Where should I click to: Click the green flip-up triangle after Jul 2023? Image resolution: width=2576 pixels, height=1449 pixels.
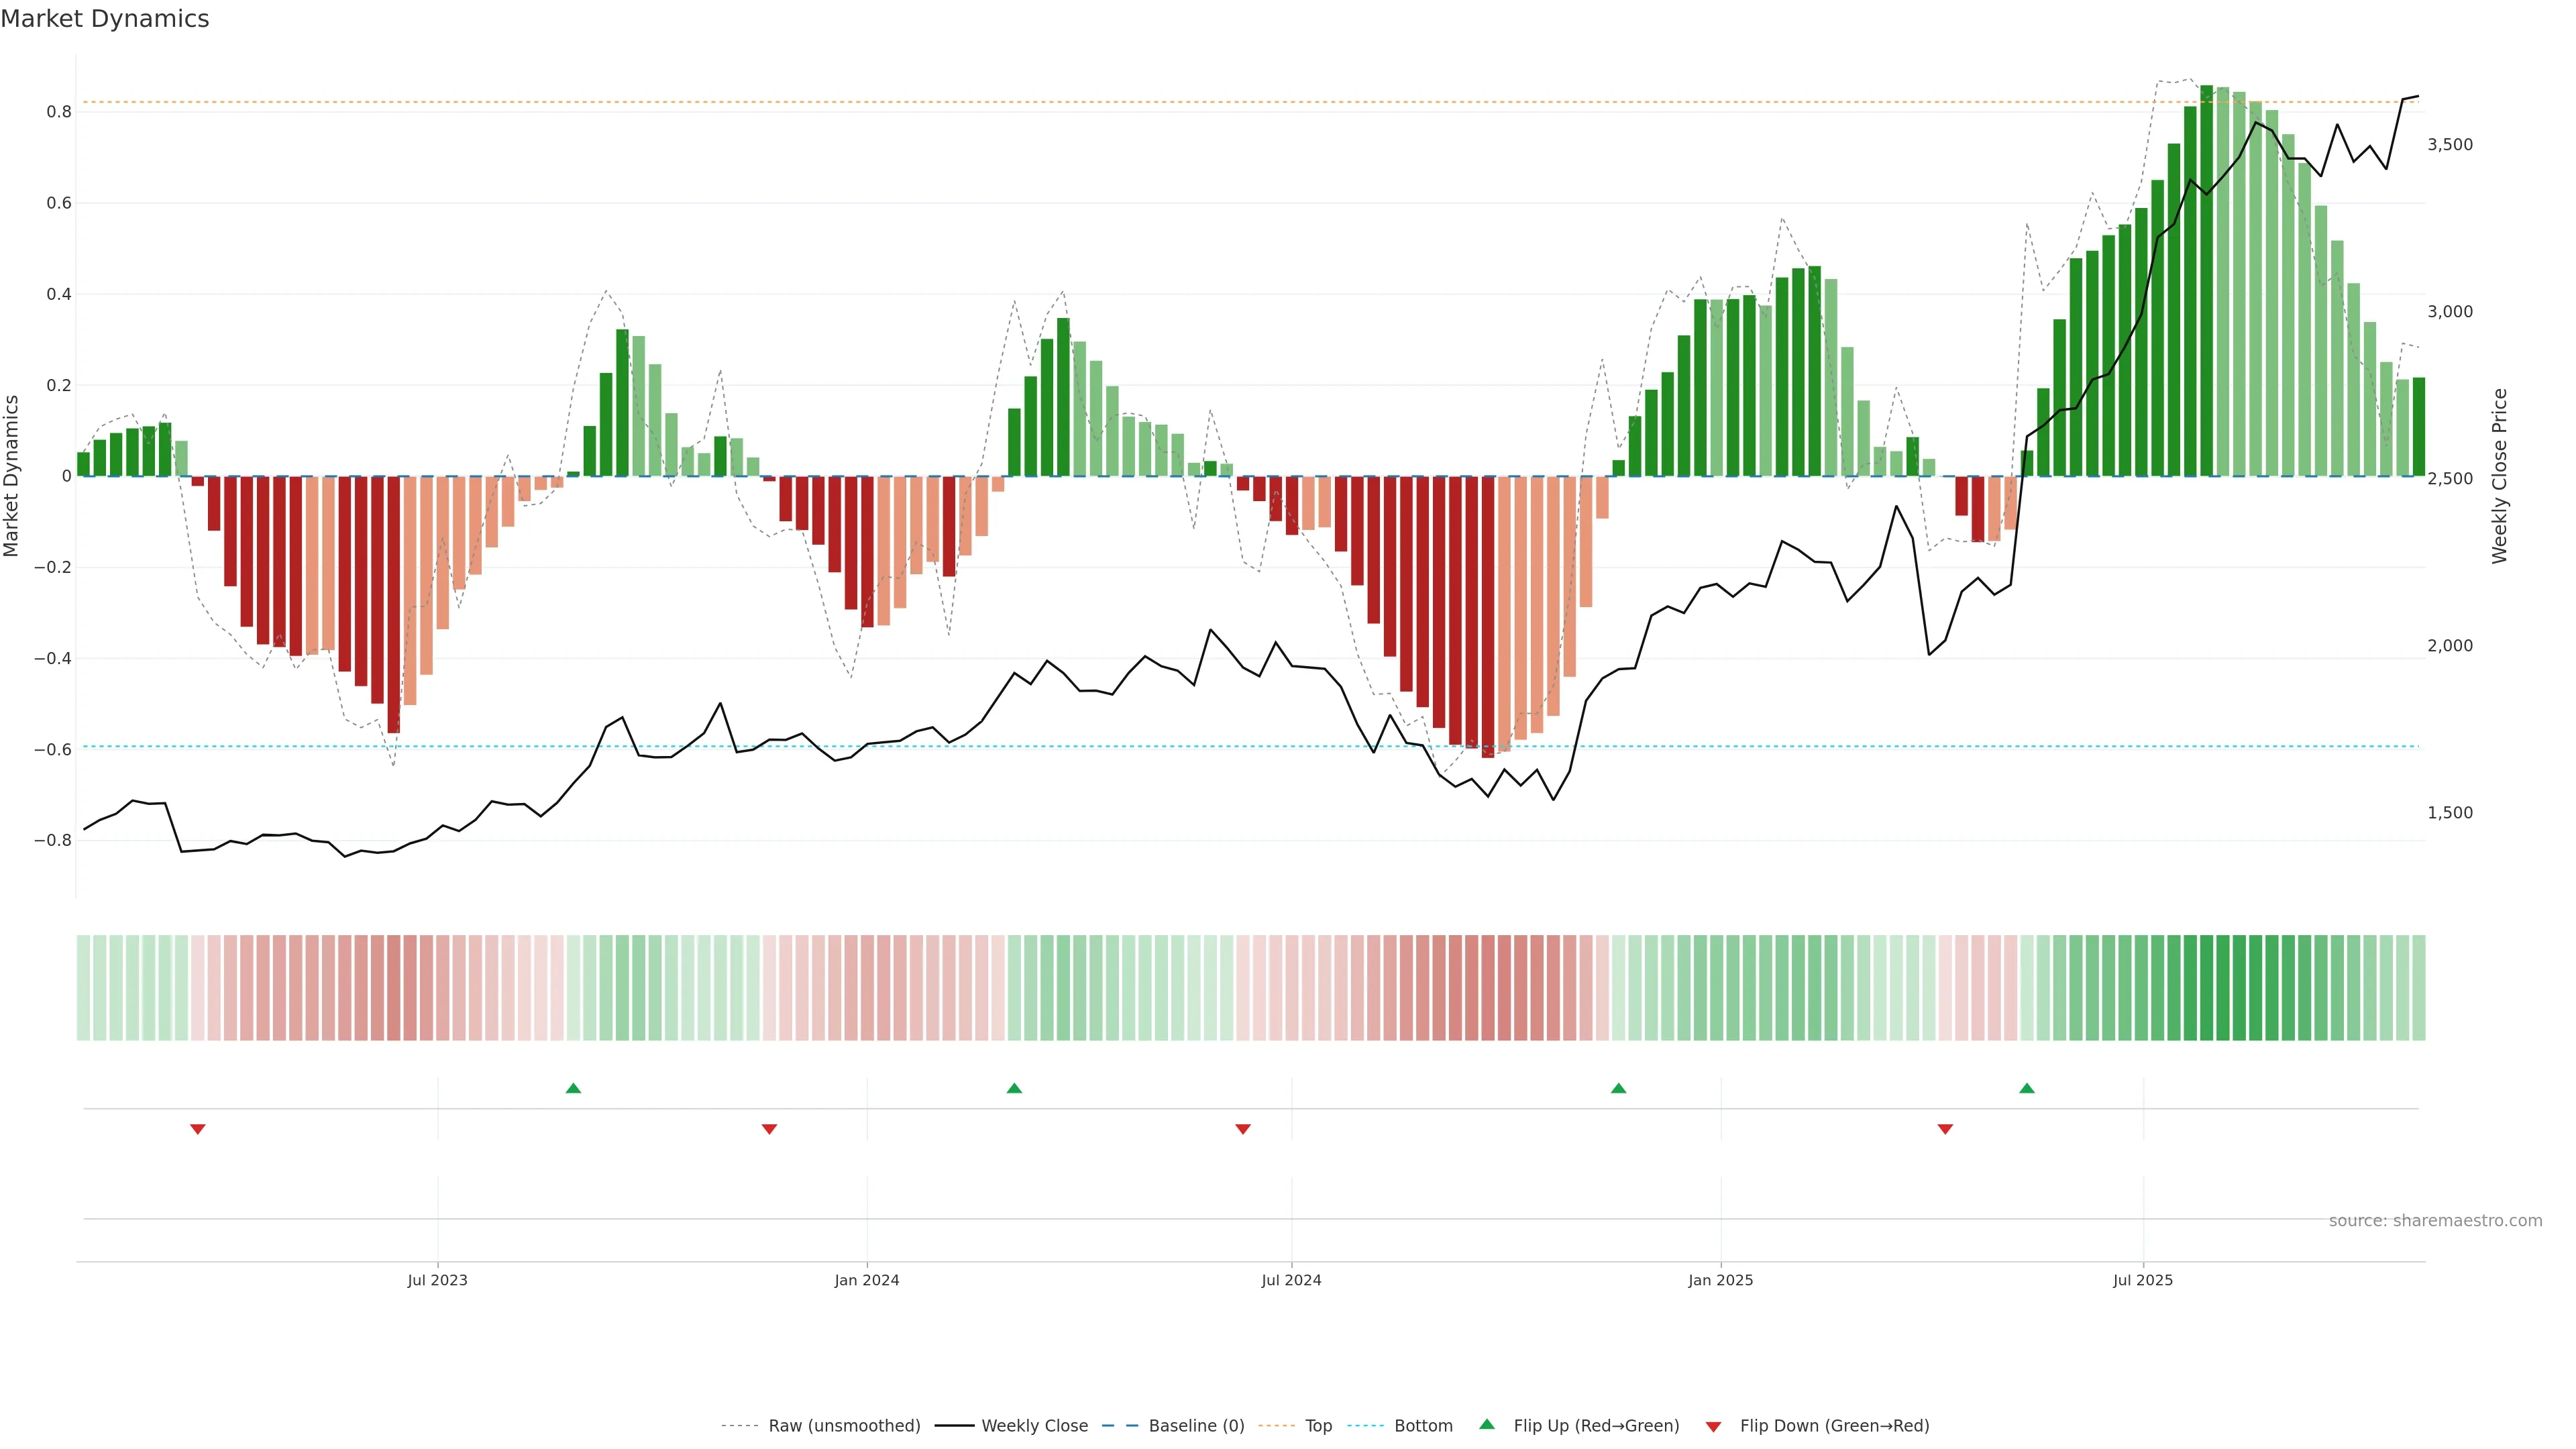[x=573, y=1088]
